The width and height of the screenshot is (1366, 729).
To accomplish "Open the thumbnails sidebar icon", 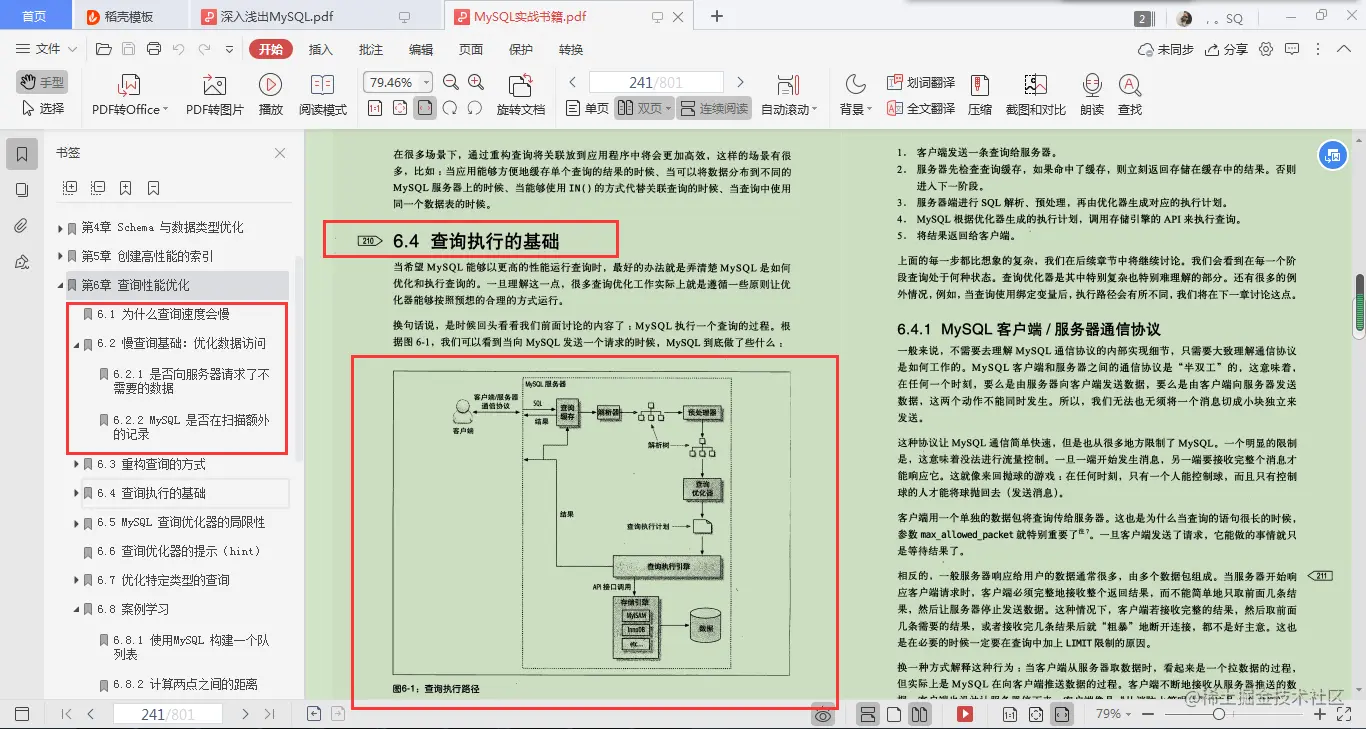I will point(22,190).
